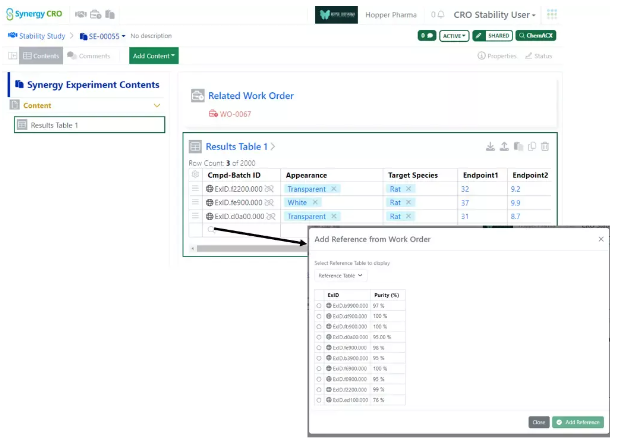Delete Results Table 1 with trash icon
Screen dimensions: 617x441
tap(545, 147)
